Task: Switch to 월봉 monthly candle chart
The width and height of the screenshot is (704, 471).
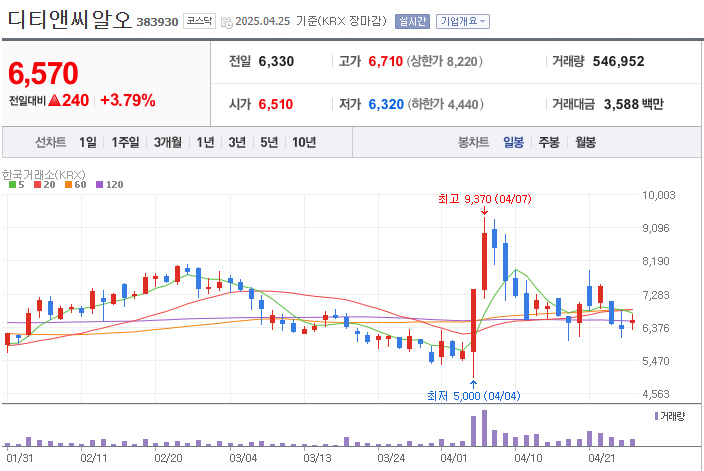Action: pos(585,142)
